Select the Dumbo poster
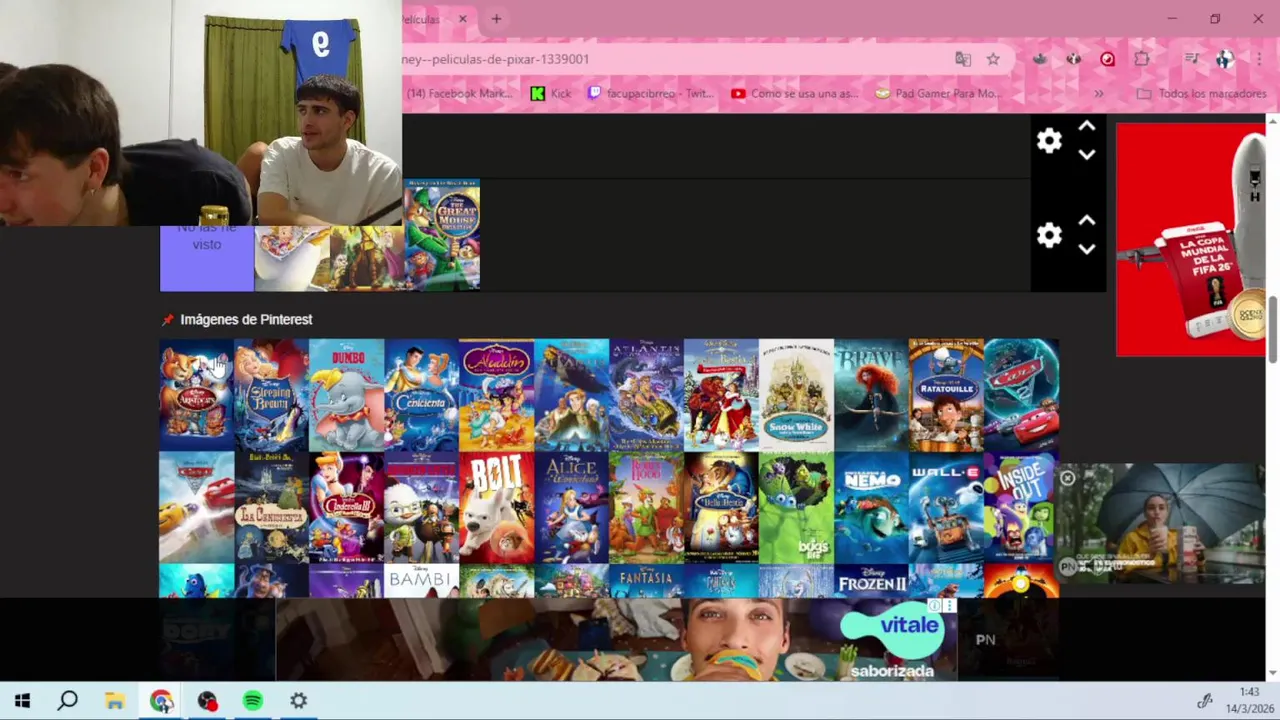 click(x=346, y=395)
